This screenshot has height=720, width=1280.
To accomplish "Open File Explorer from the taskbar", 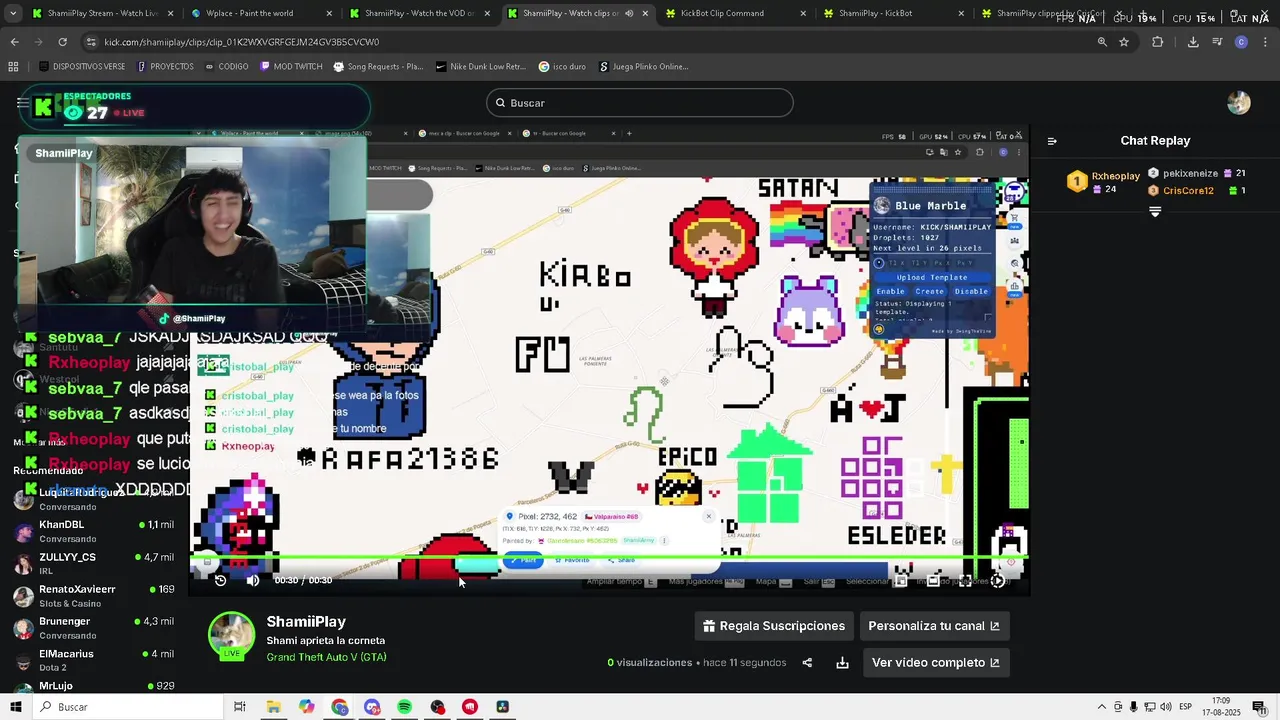I will [x=273, y=707].
